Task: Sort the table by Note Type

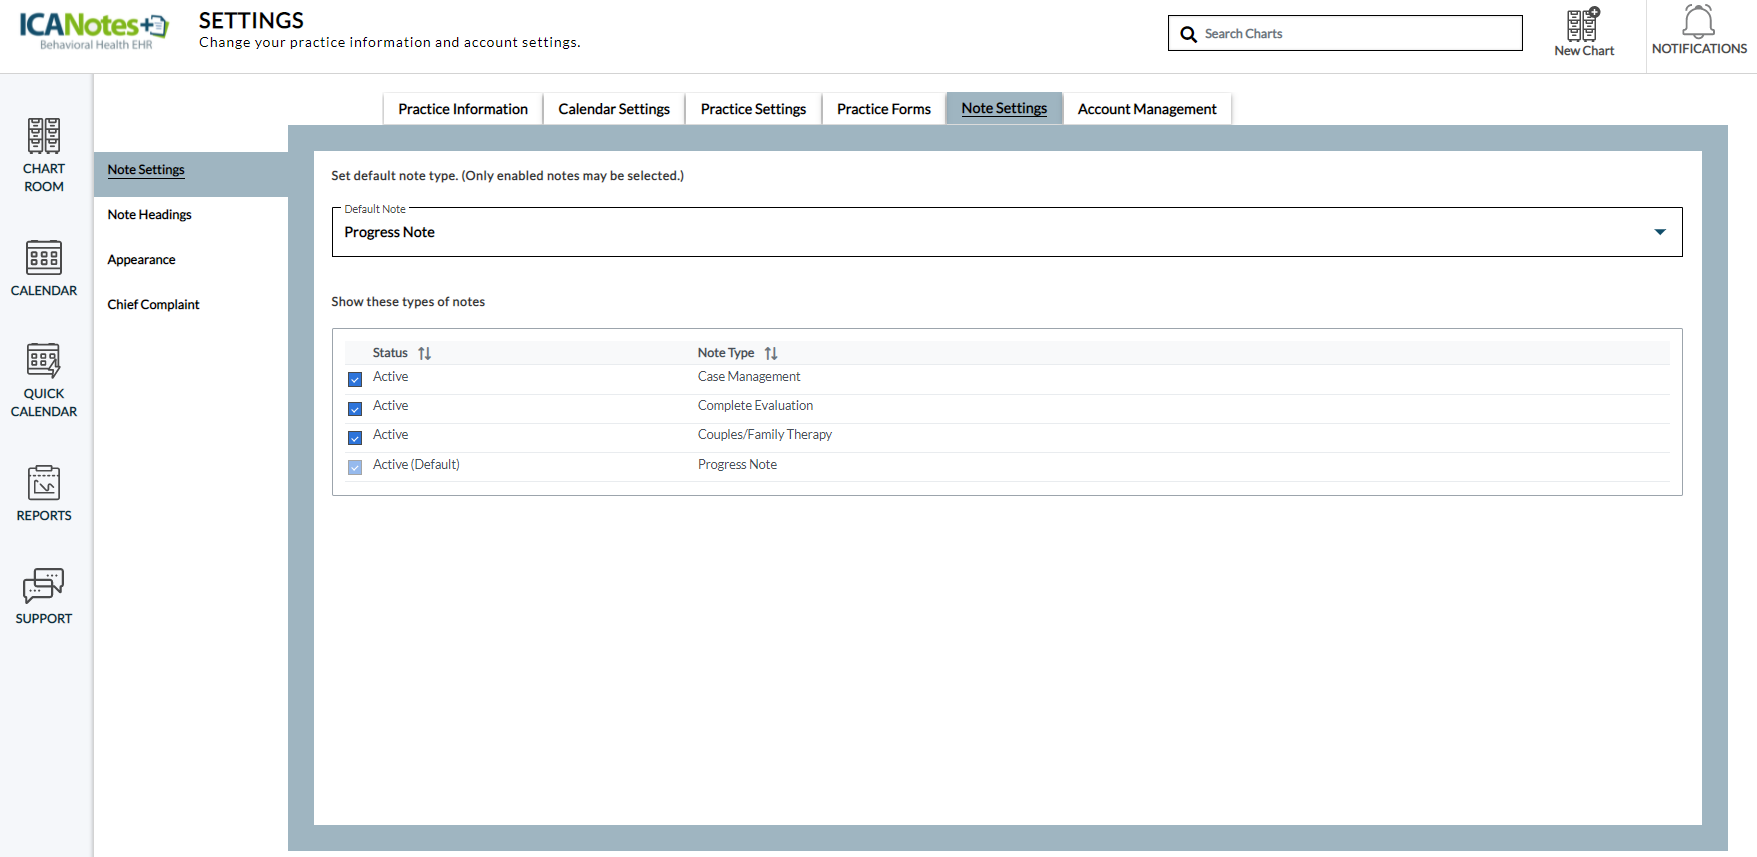Action: [x=770, y=353]
